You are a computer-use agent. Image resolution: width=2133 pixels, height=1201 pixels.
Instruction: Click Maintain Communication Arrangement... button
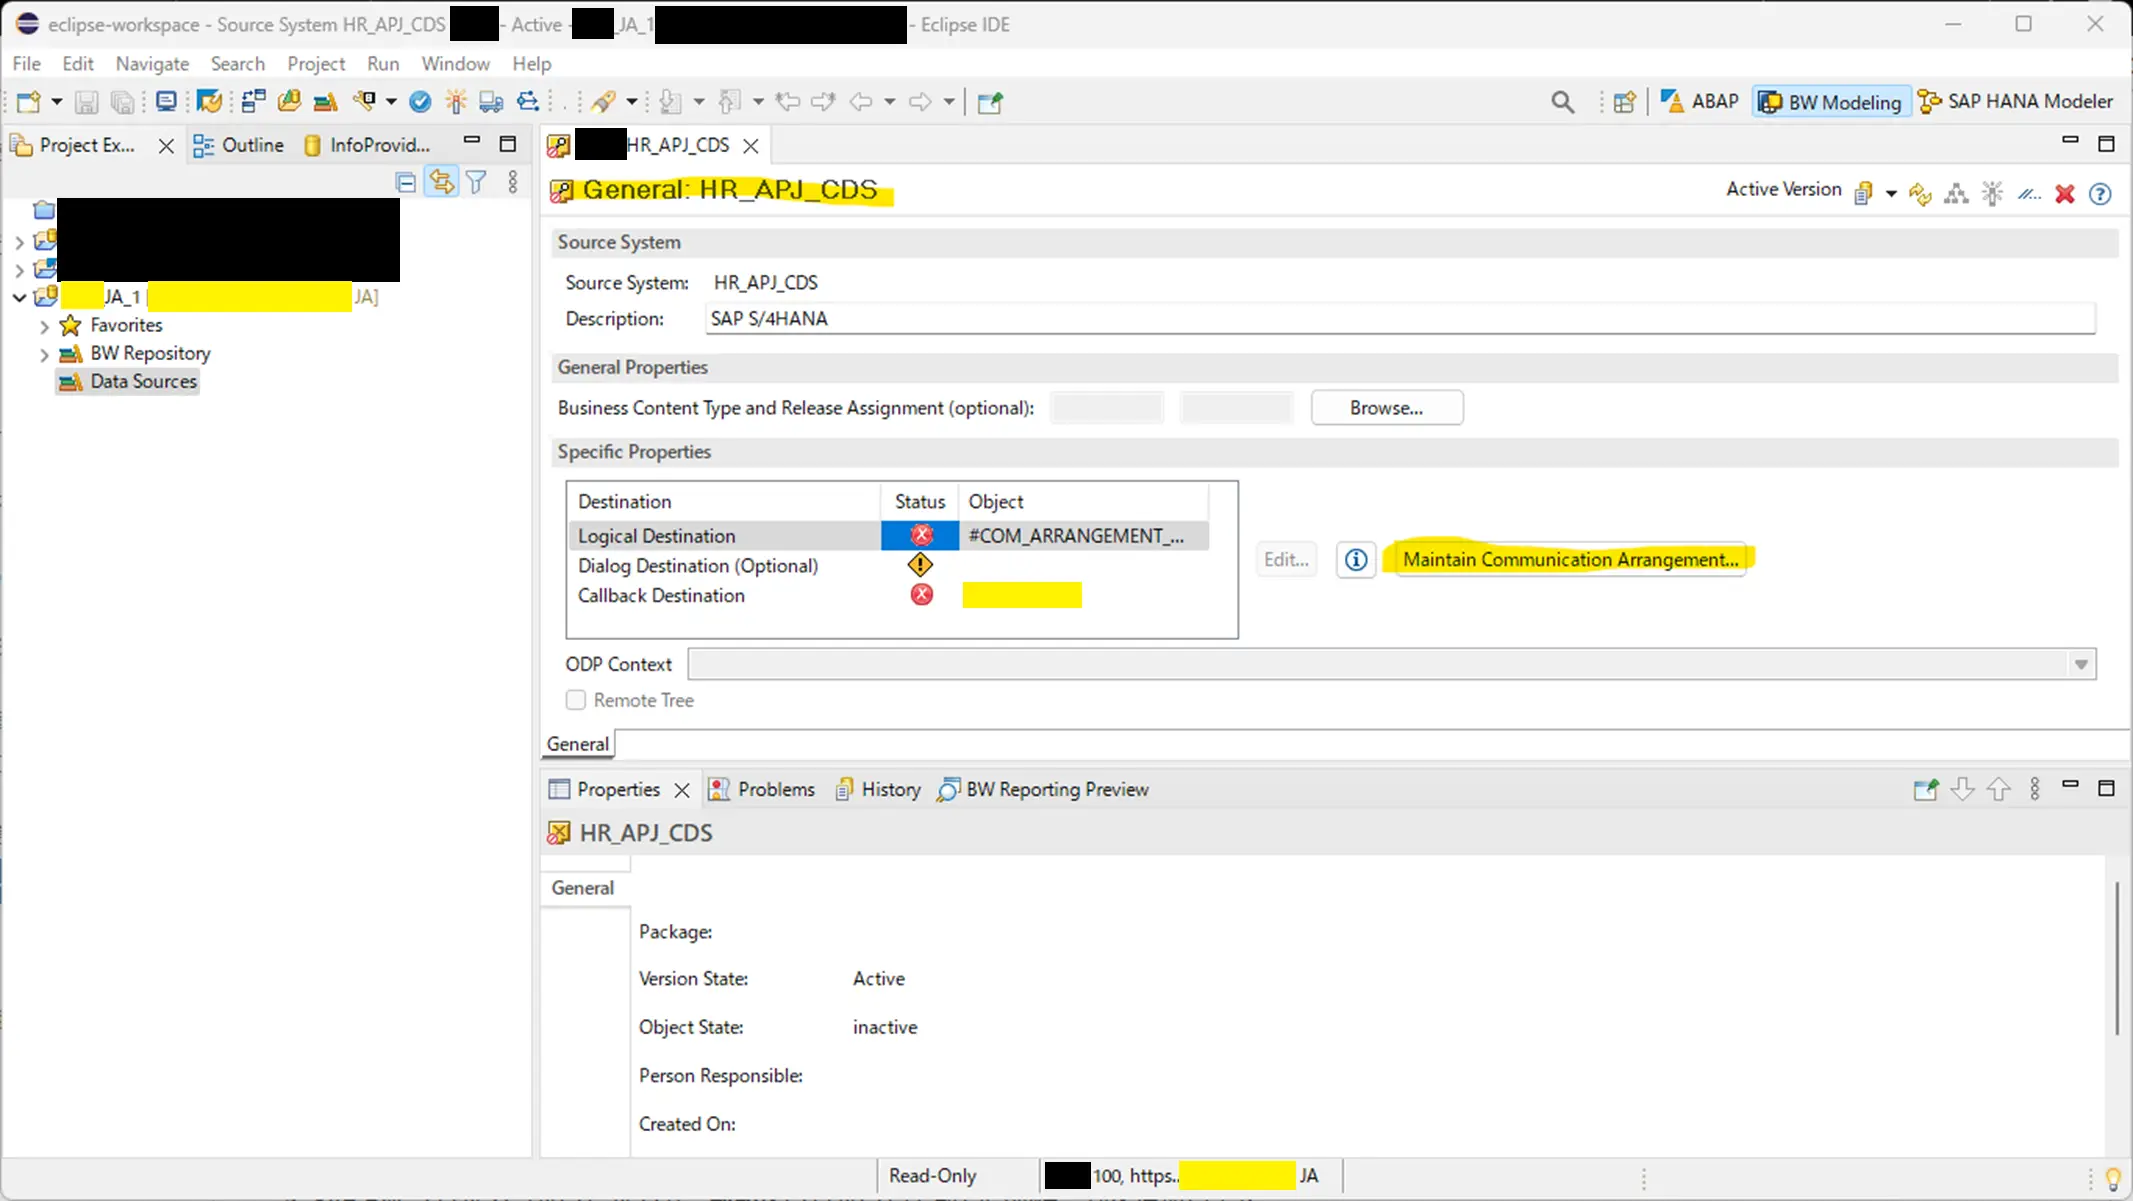1570,560
